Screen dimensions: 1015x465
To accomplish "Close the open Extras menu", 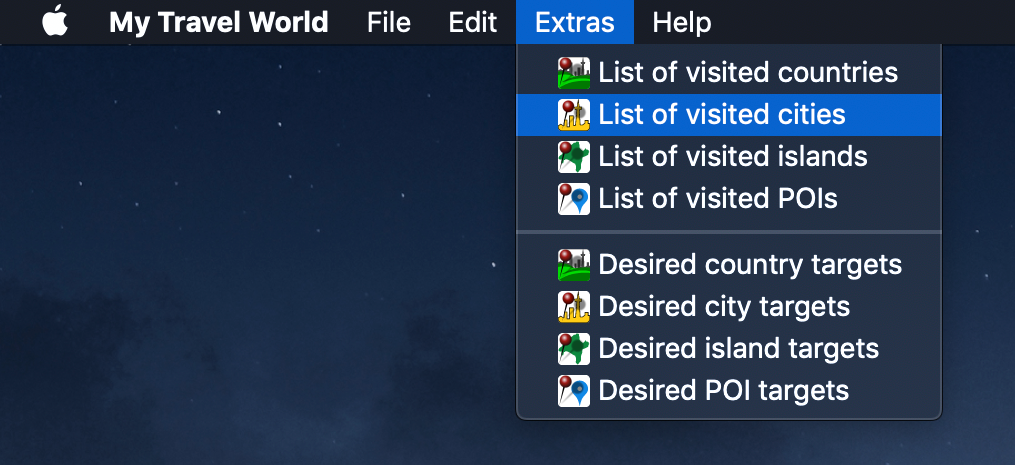I will [575, 22].
